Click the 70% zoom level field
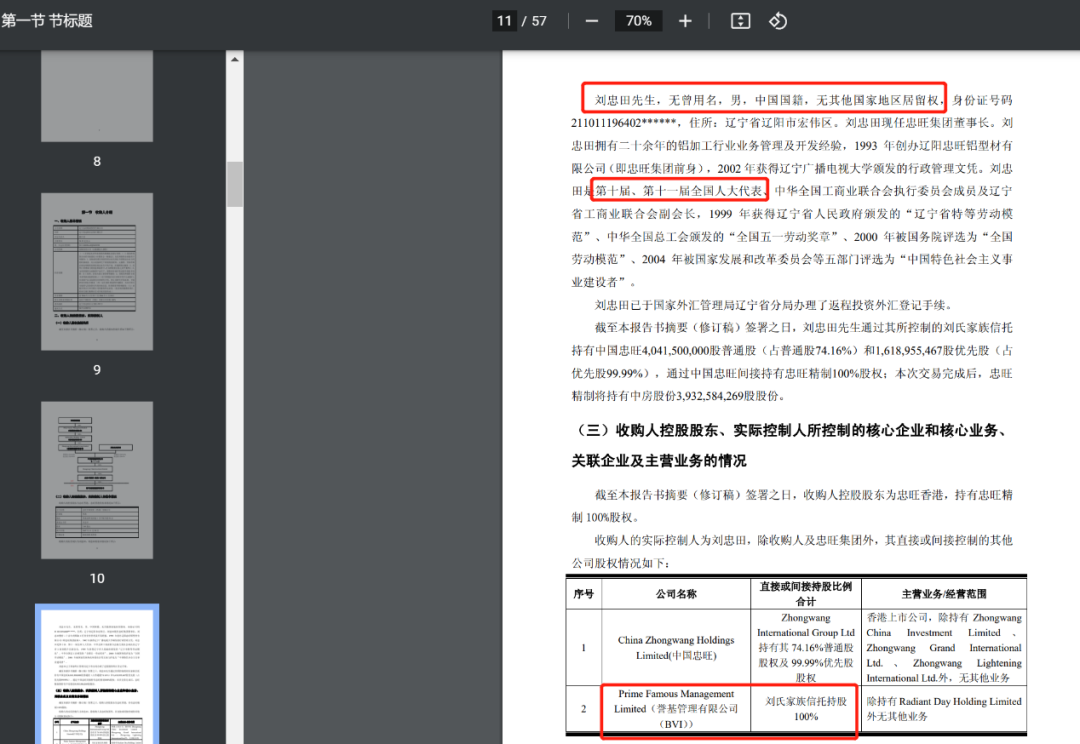This screenshot has height=744, width=1080. coord(638,21)
